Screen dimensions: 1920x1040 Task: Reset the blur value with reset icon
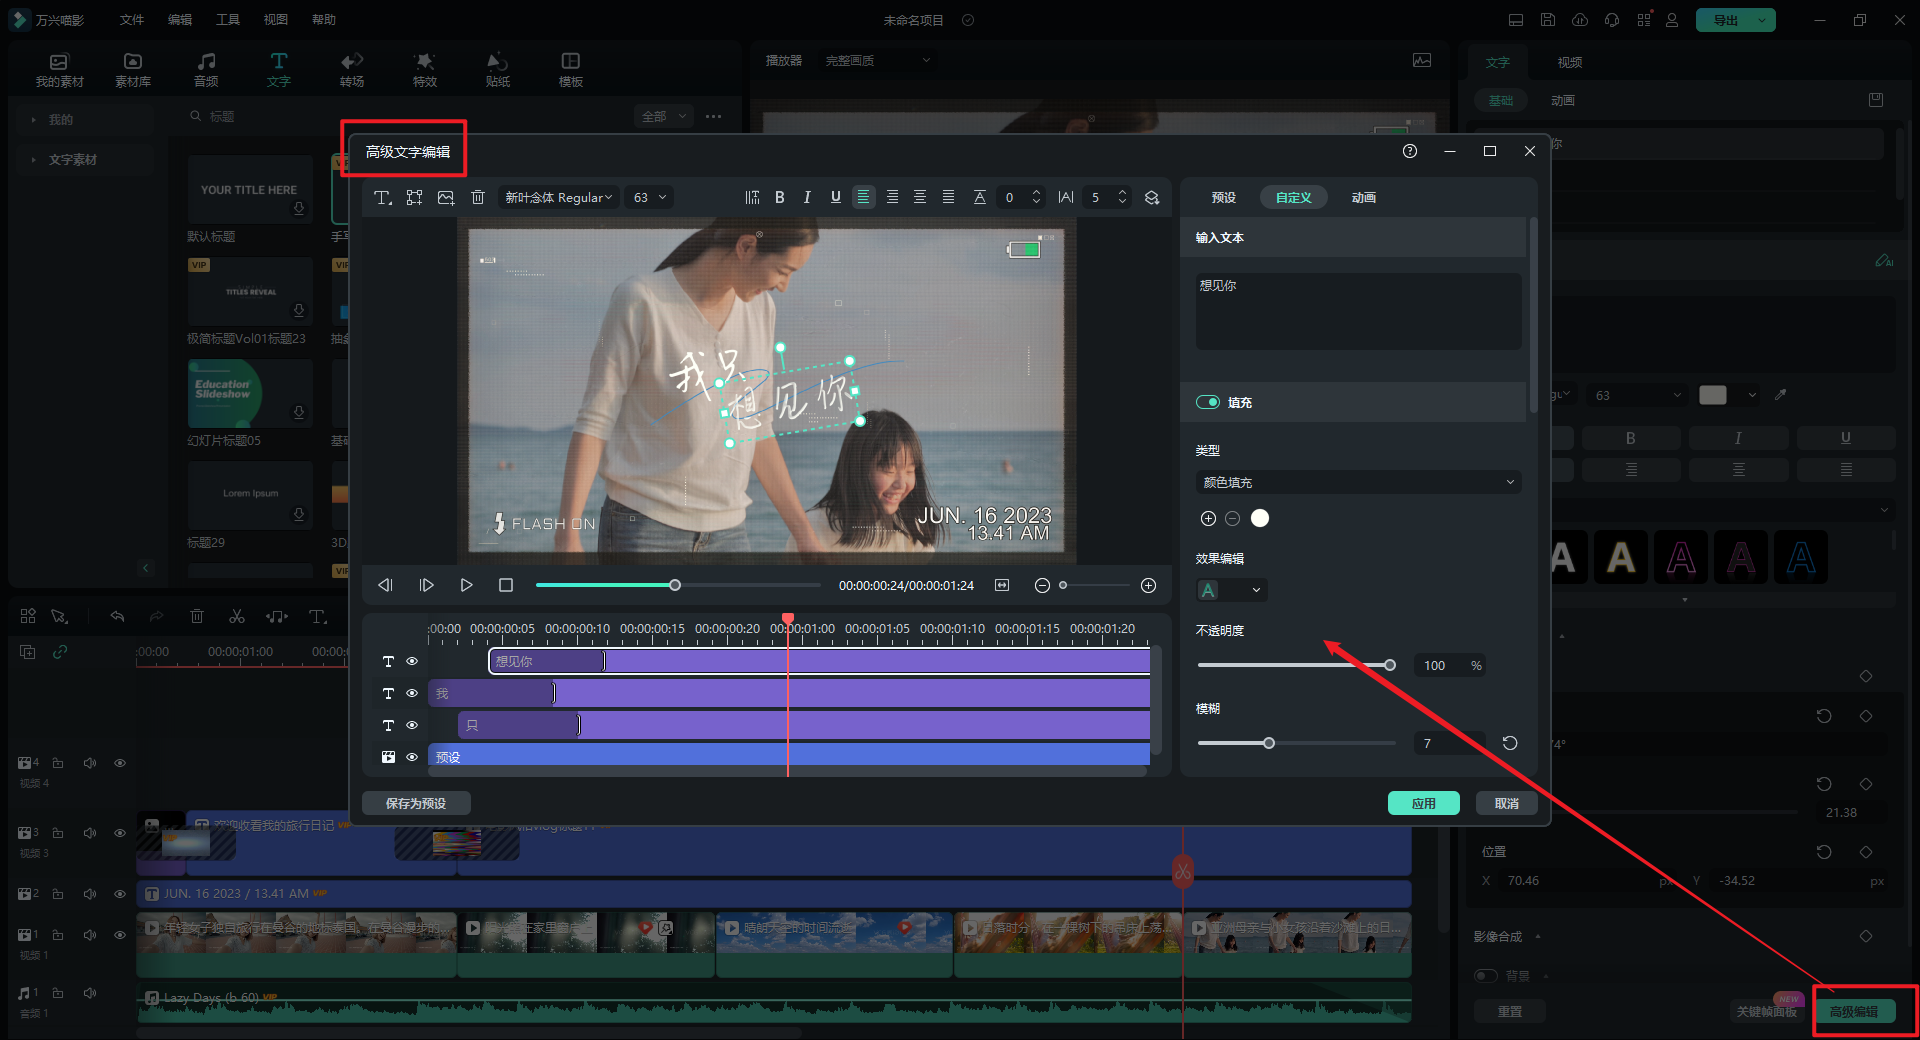coord(1510,743)
